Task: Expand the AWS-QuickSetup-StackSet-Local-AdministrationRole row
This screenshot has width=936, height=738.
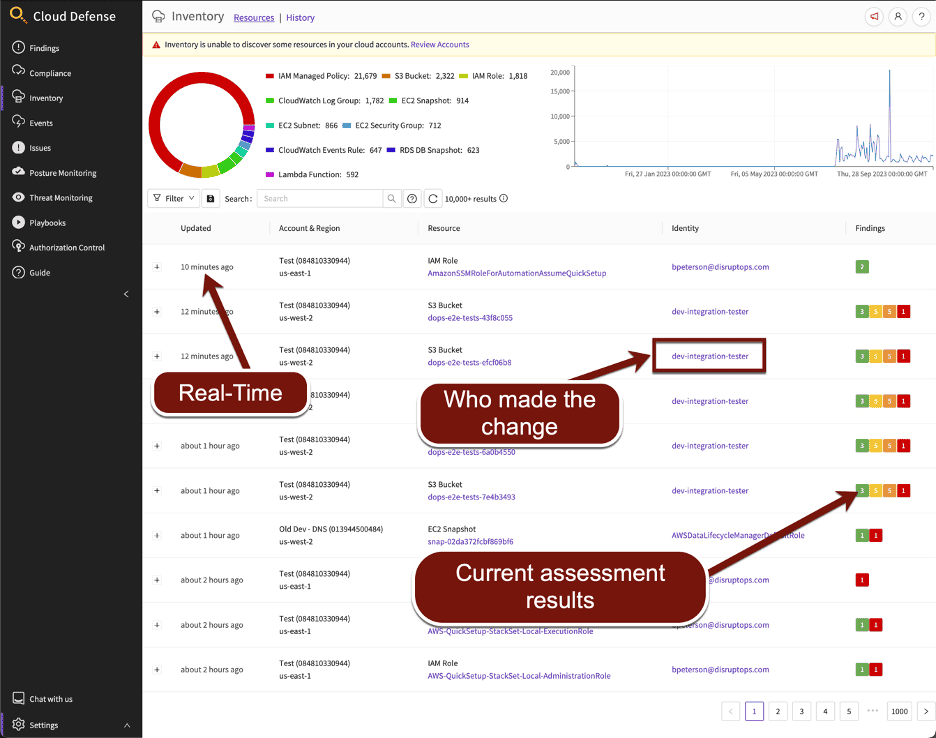Action: [x=157, y=670]
